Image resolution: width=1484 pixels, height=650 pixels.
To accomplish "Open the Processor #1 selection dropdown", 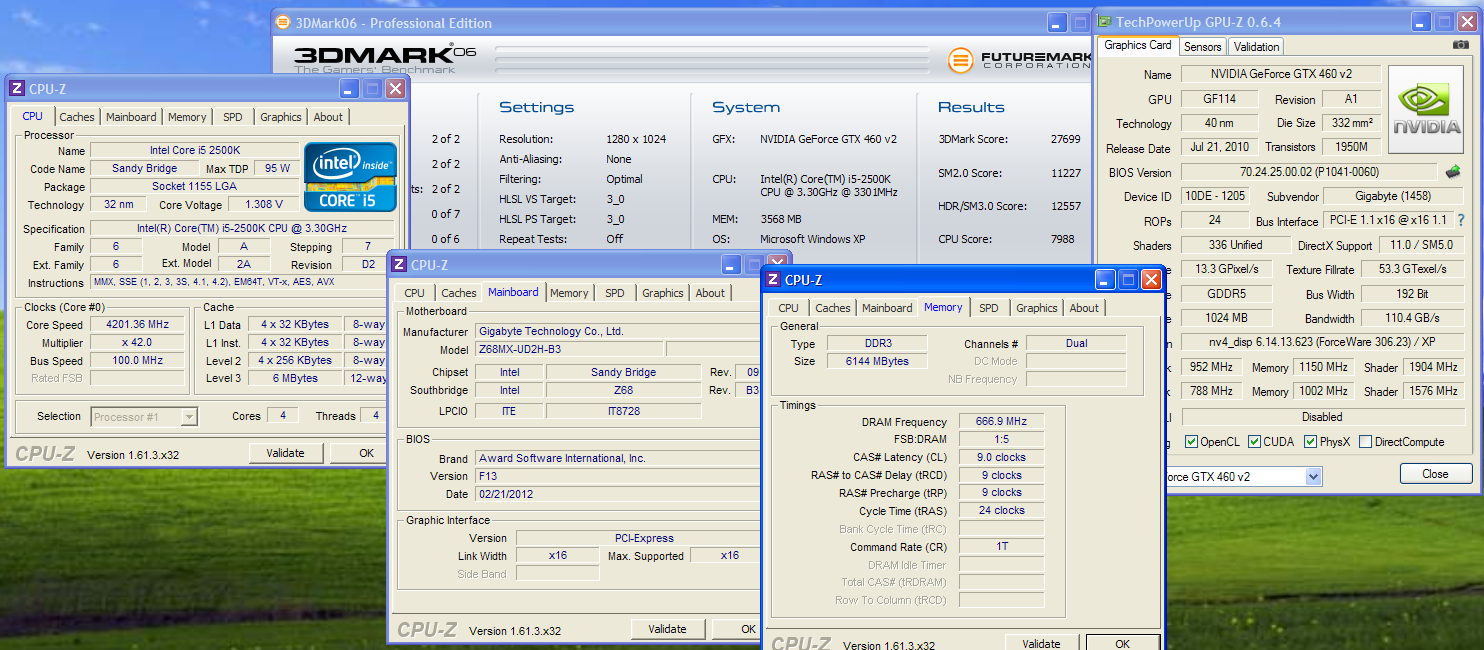I will tap(189, 417).
